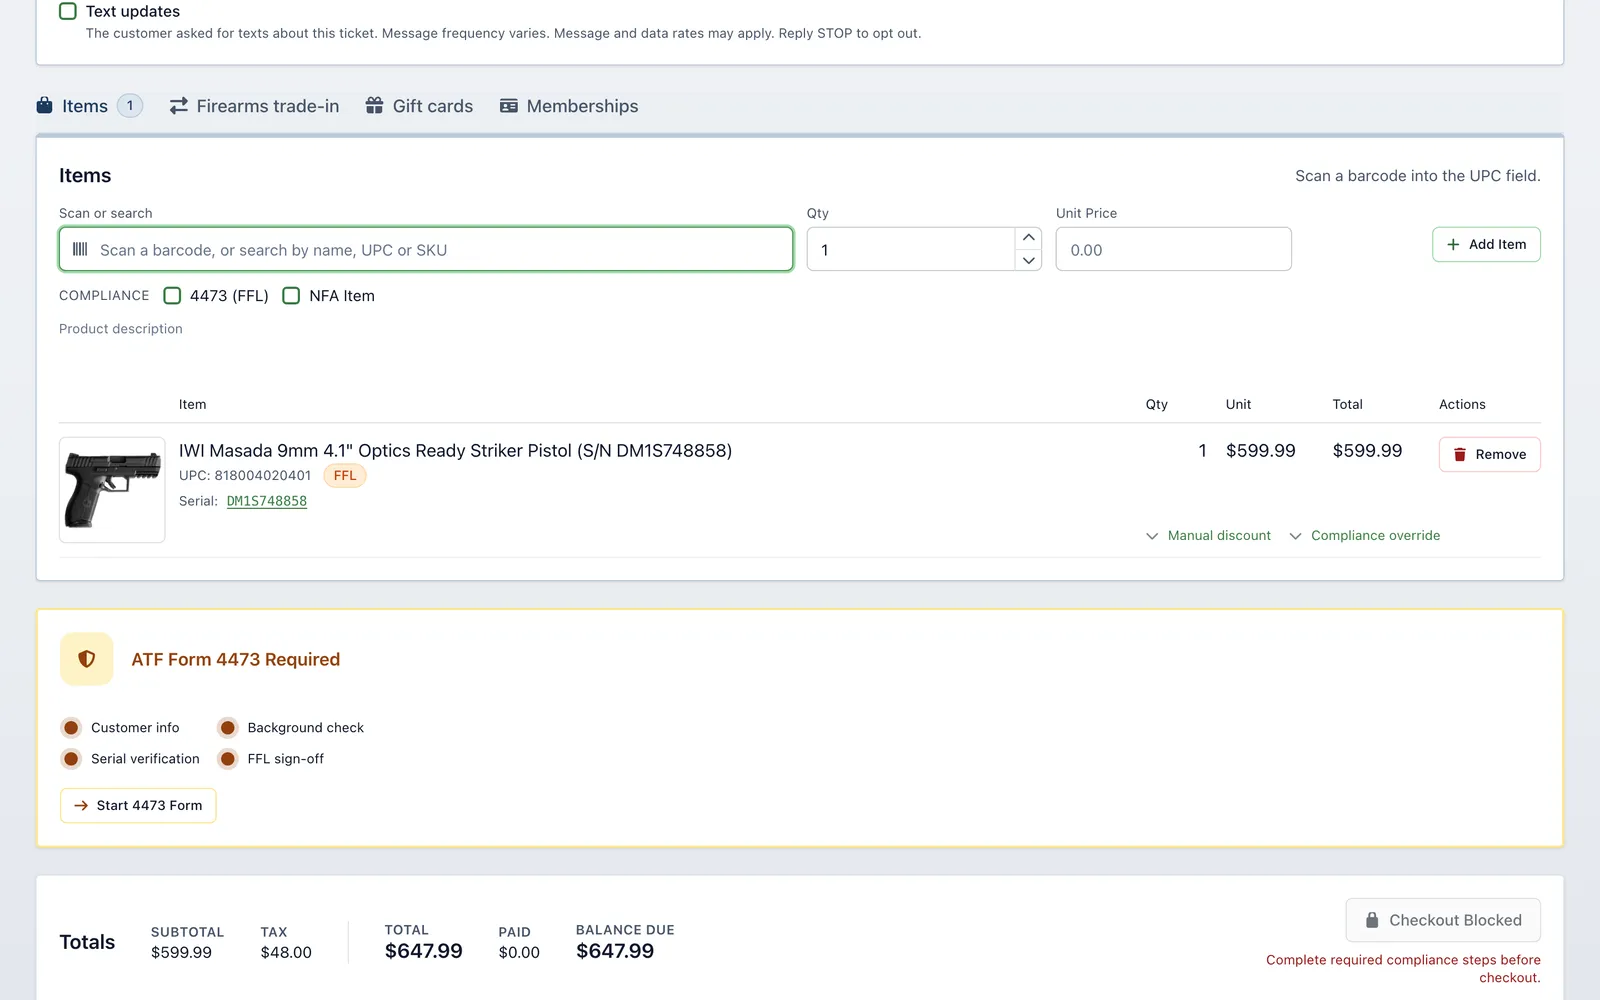Viewport: 1600px width, 1000px height.
Task: Click the item name IWI Masada 9mm
Action: click(455, 451)
